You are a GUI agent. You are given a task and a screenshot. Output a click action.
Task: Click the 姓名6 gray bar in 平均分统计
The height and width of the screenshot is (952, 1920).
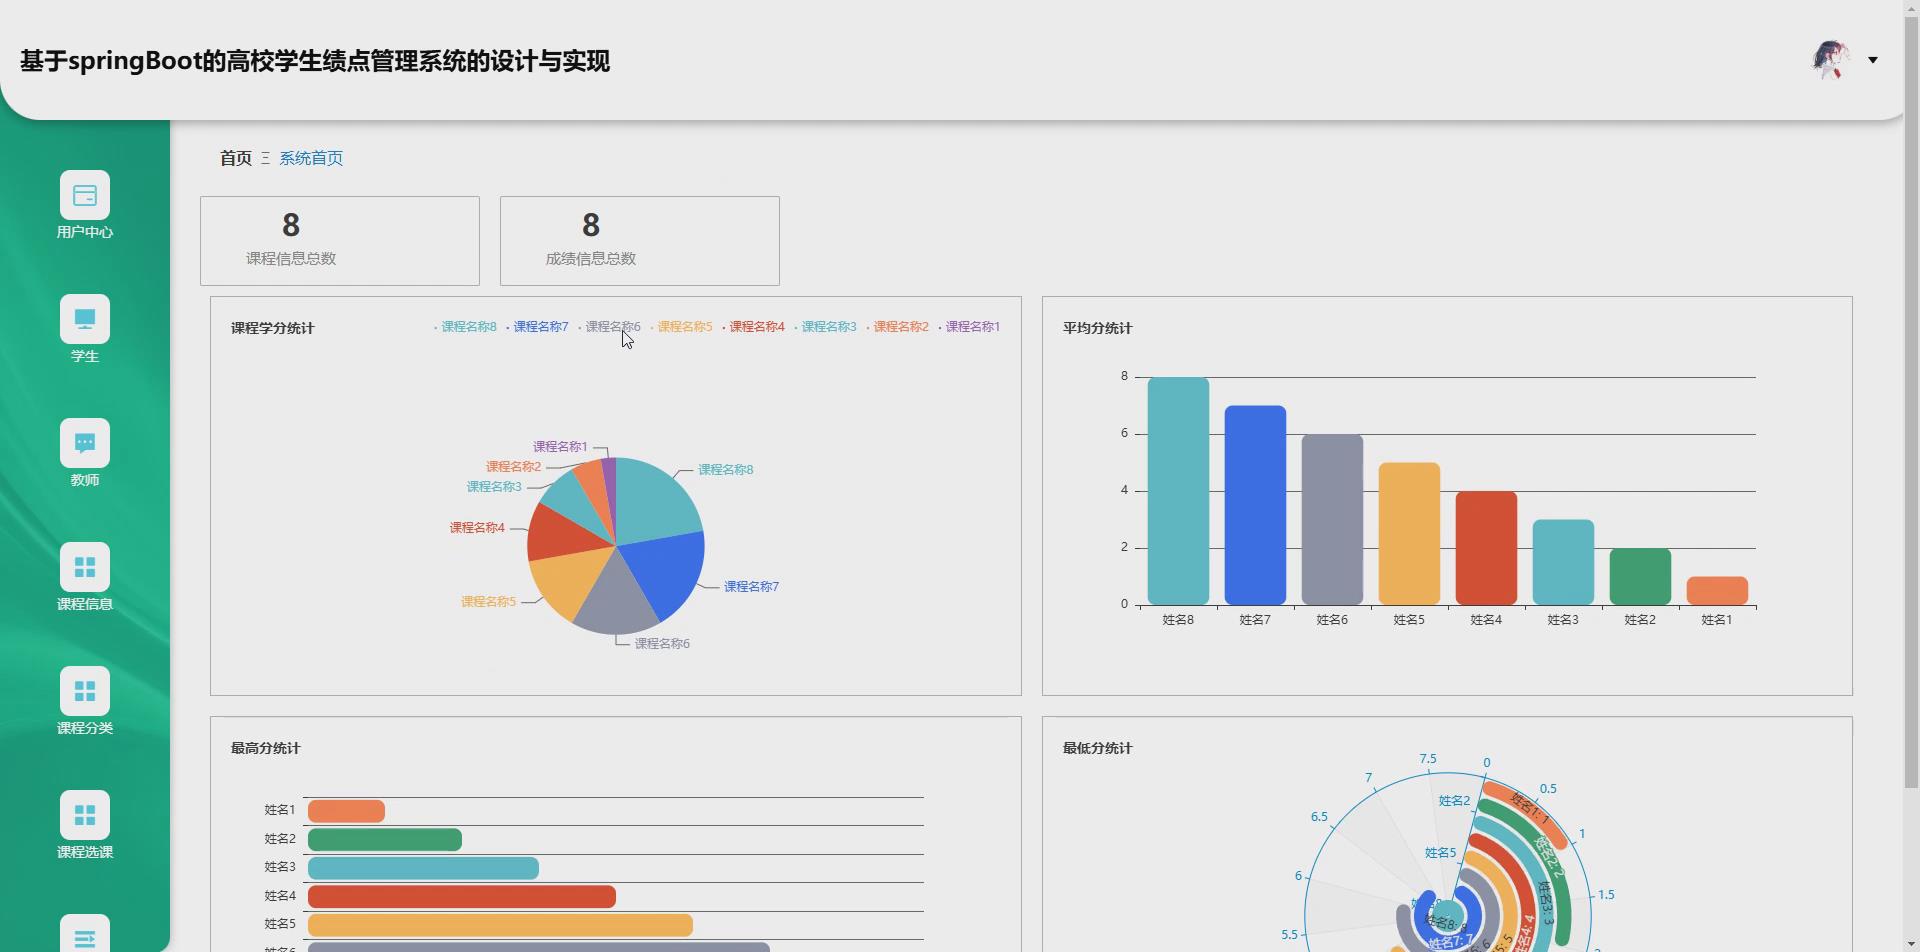tap(1332, 519)
